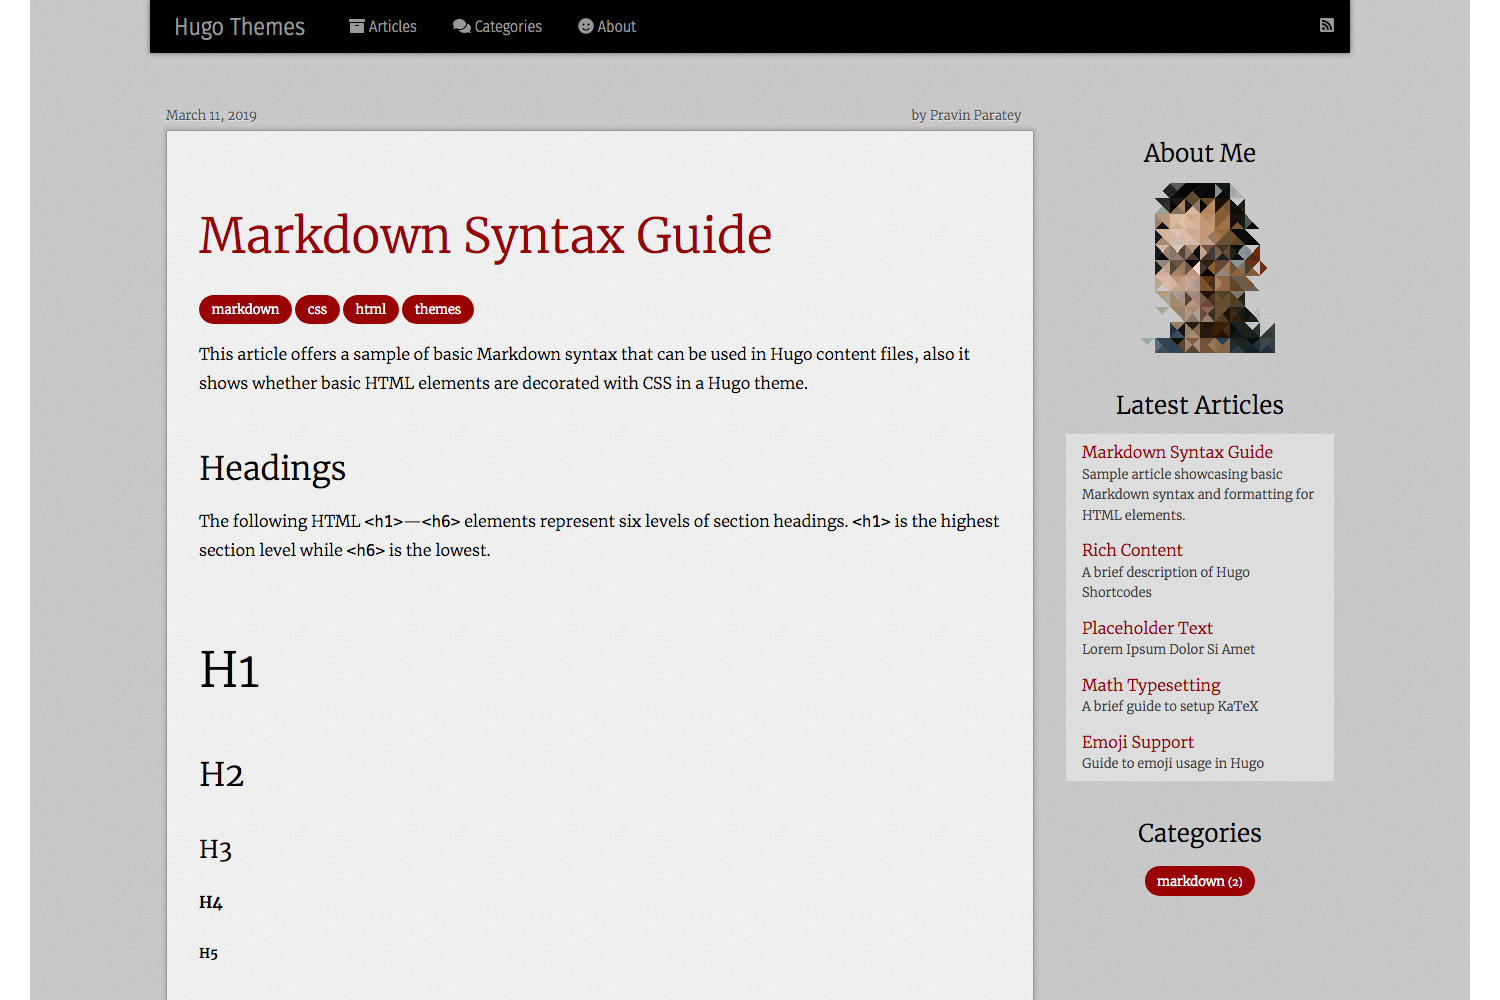Select the Articles menu item

tap(392, 26)
